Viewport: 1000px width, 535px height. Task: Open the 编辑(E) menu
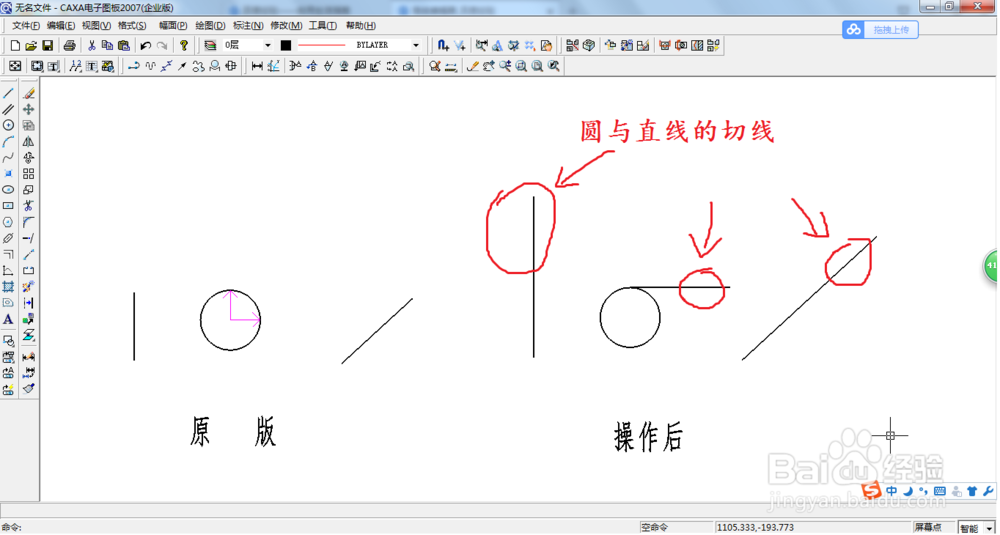61,26
